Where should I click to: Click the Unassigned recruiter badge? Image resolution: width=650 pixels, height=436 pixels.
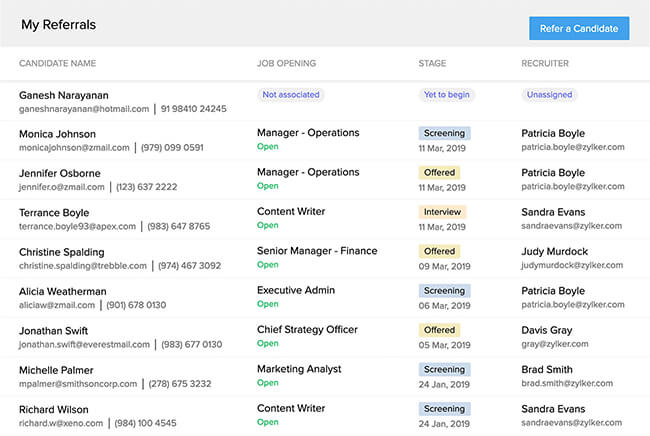click(x=549, y=95)
